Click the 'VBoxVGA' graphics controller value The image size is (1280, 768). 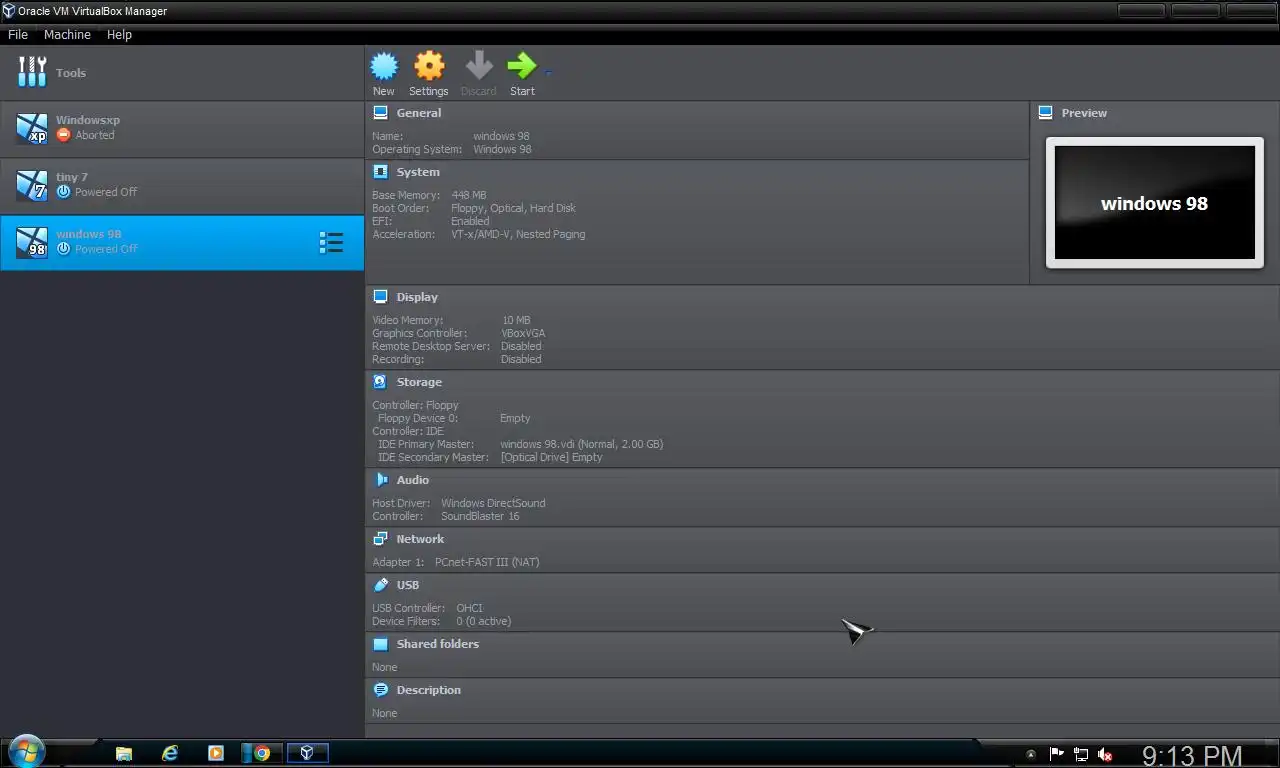[x=523, y=333]
